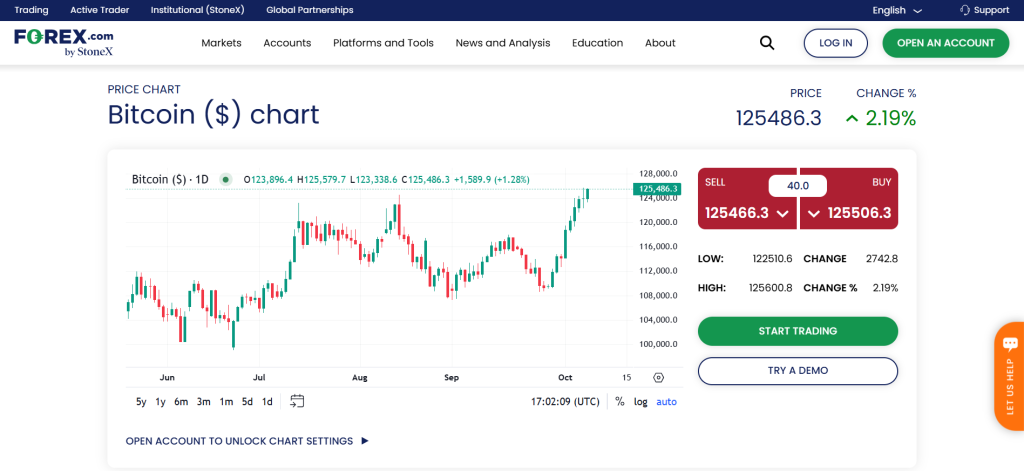The height and width of the screenshot is (471, 1024).
Task: Click the Support link text
Action: [x=991, y=10]
